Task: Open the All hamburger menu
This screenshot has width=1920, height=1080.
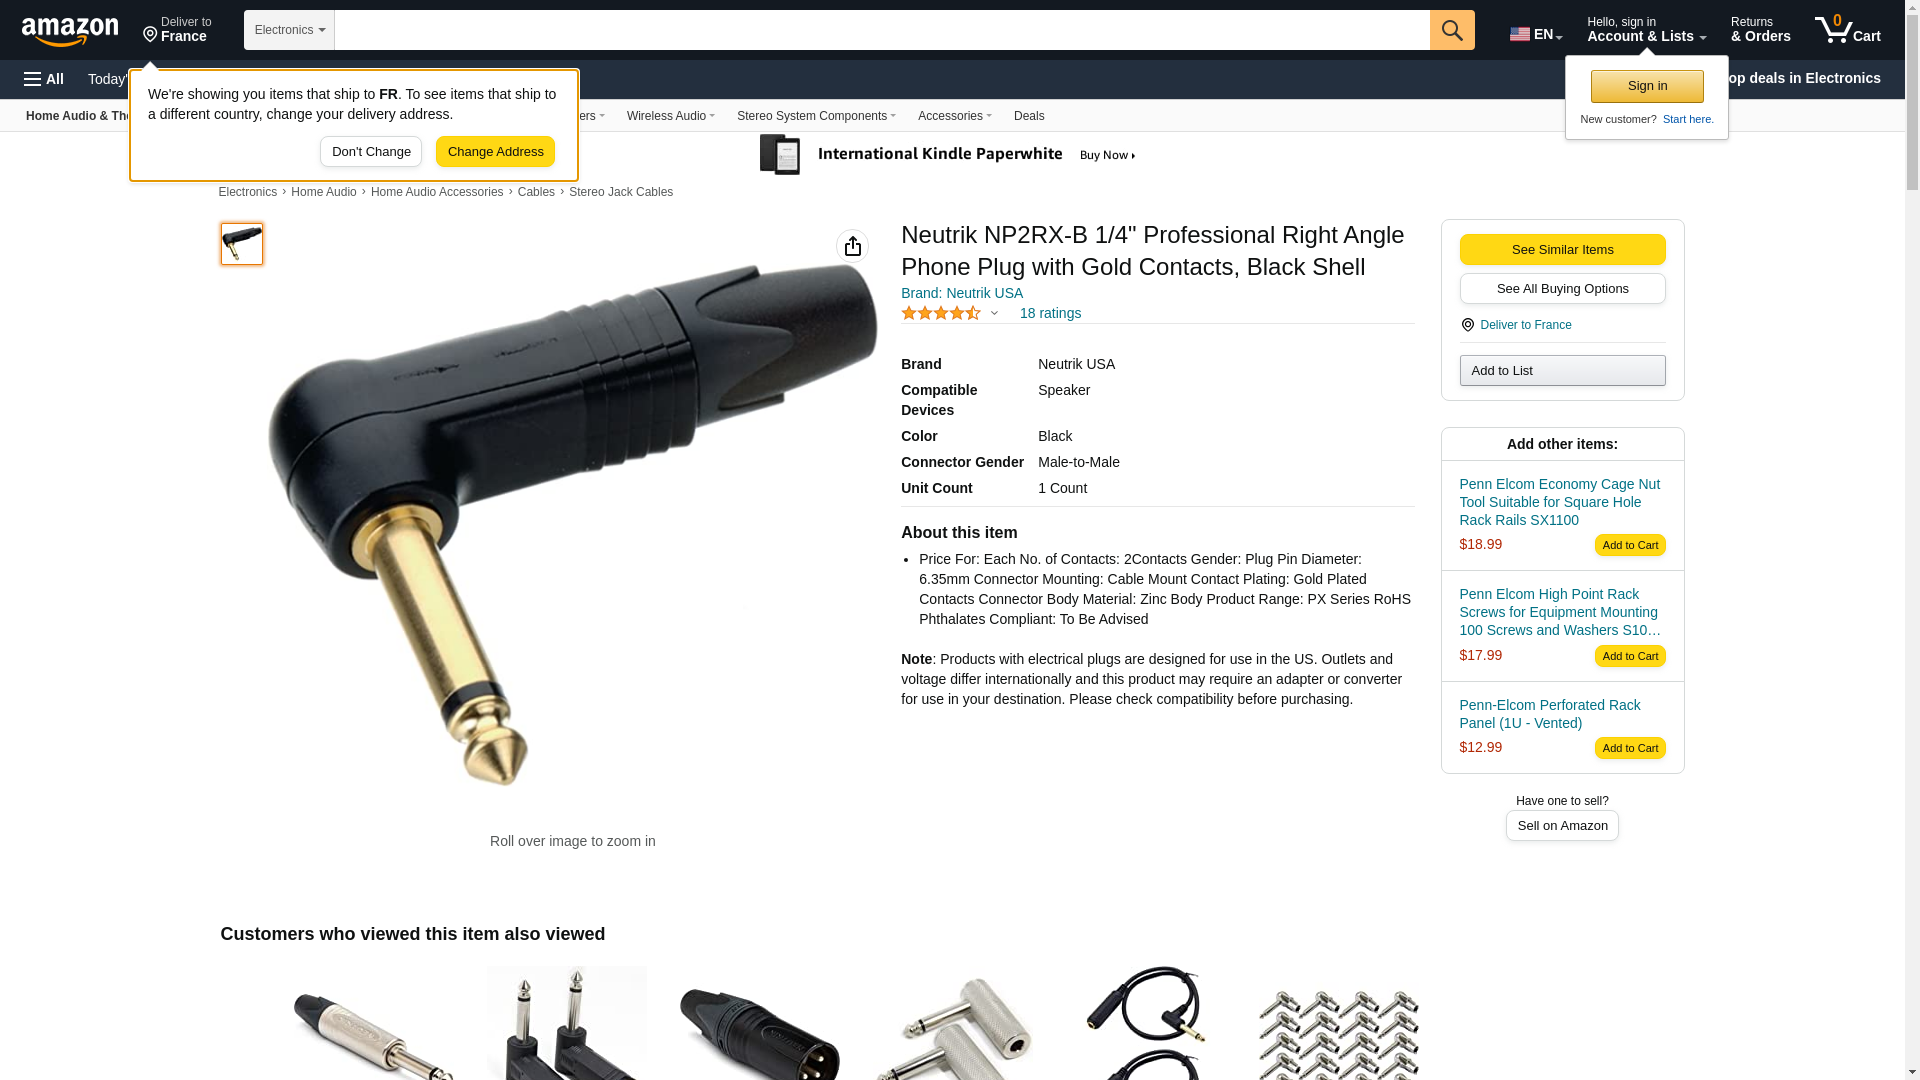Action: 44,79
